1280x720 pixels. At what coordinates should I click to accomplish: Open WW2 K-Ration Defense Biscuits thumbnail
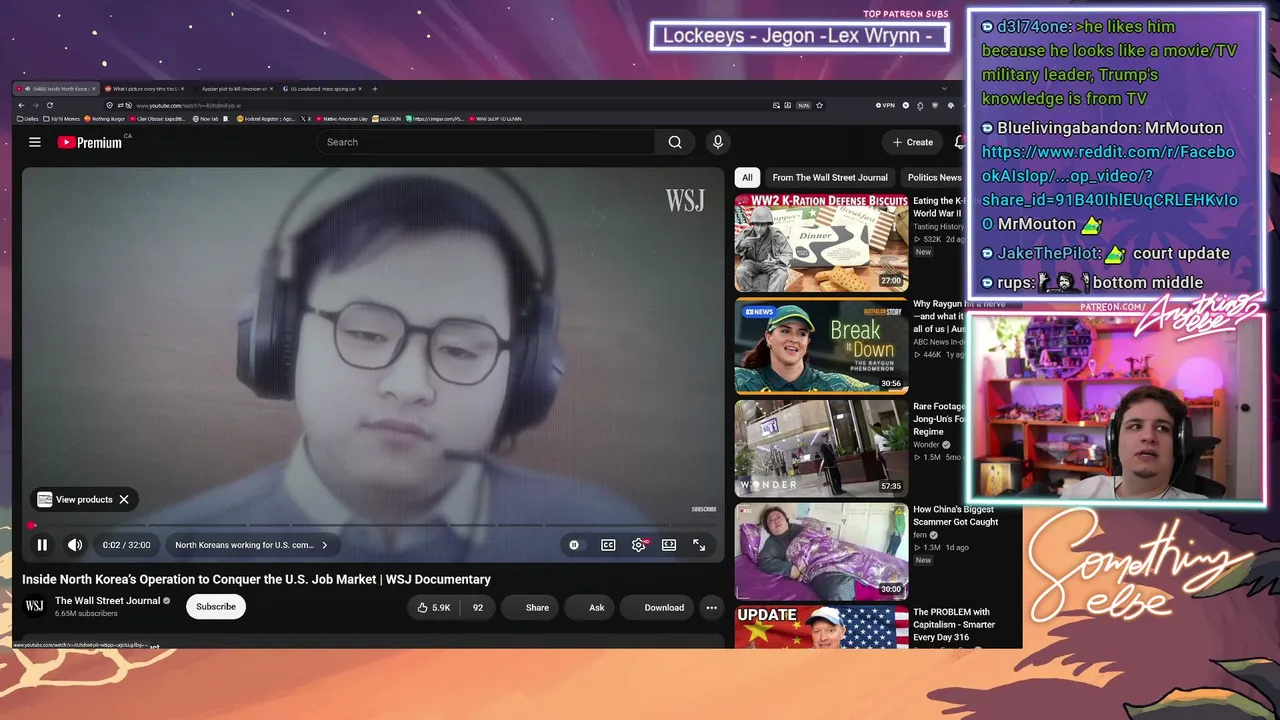pyautogui.click(x=821, y=243)
